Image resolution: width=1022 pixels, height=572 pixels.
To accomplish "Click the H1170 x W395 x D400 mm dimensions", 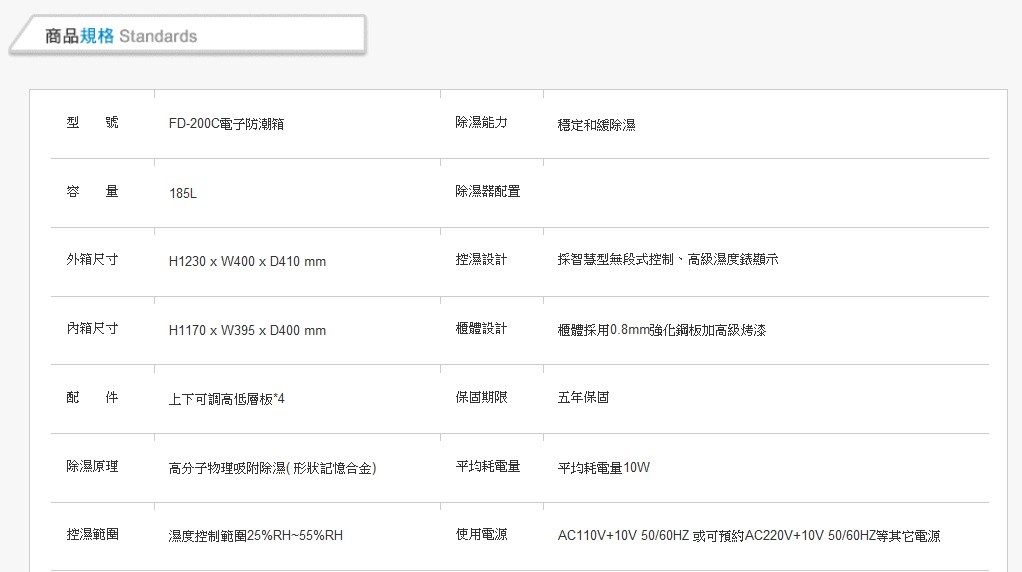I will tap(247, 330).
